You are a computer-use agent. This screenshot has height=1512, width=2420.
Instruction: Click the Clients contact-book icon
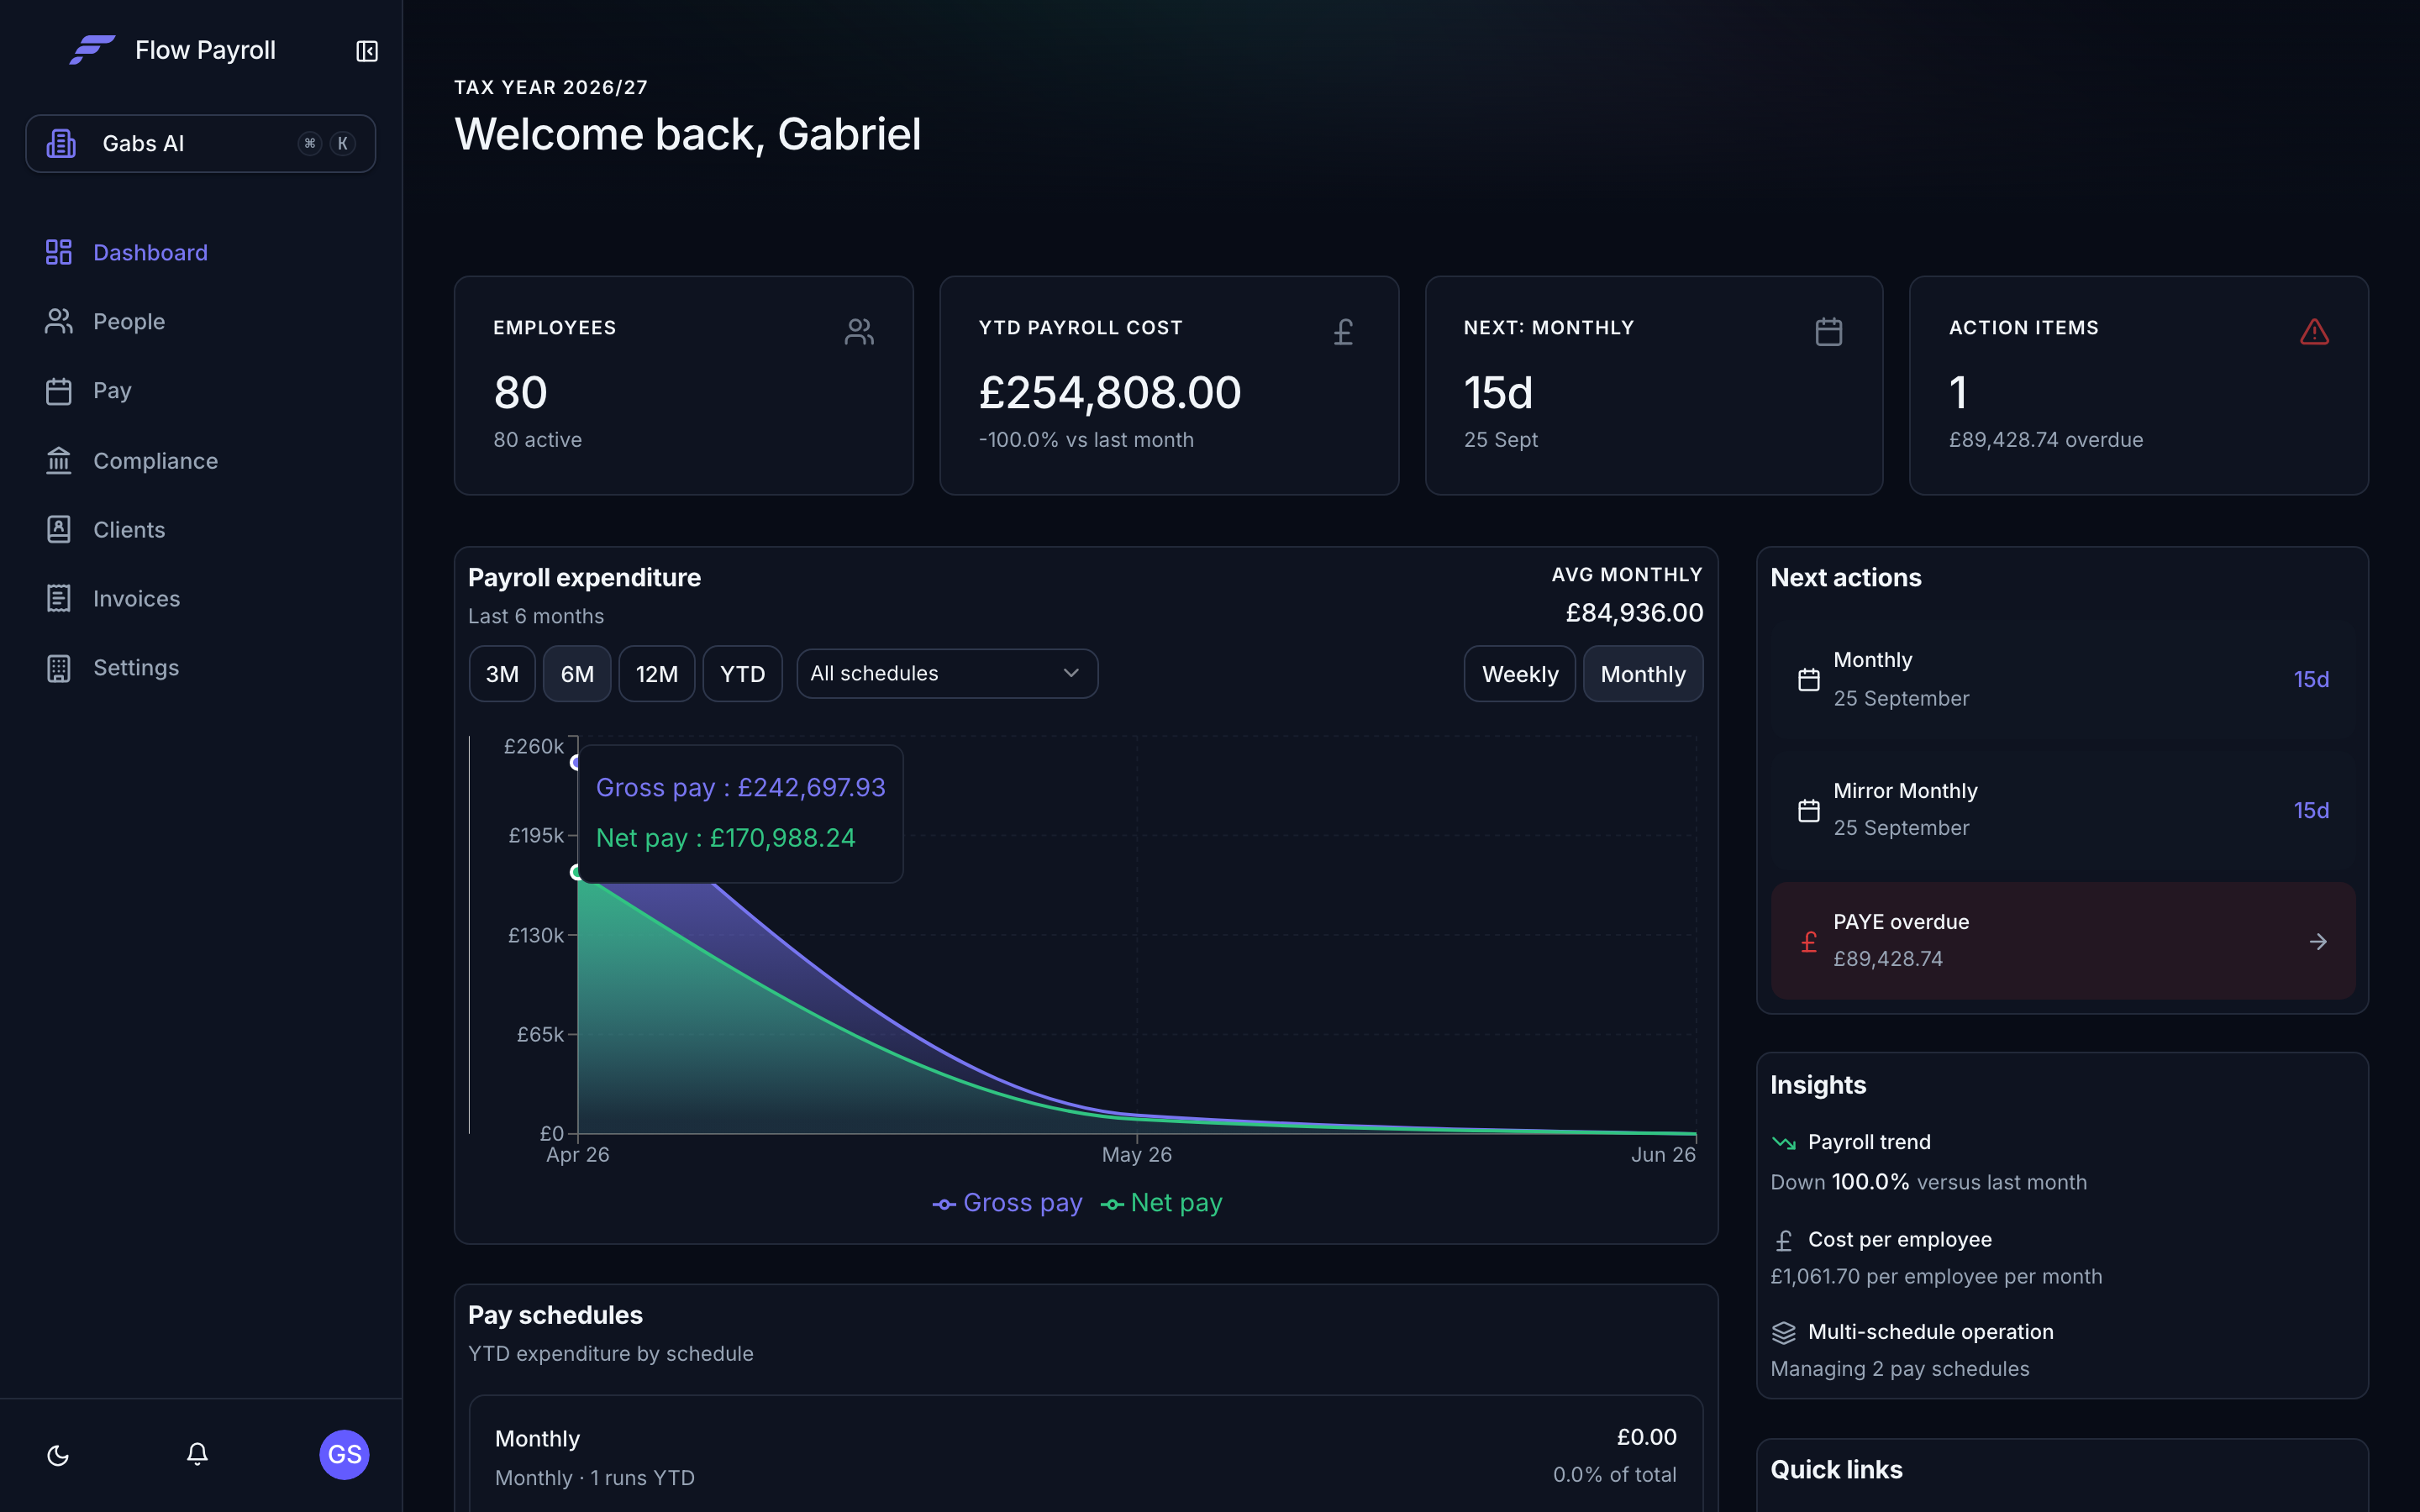(x=59, y=529)
